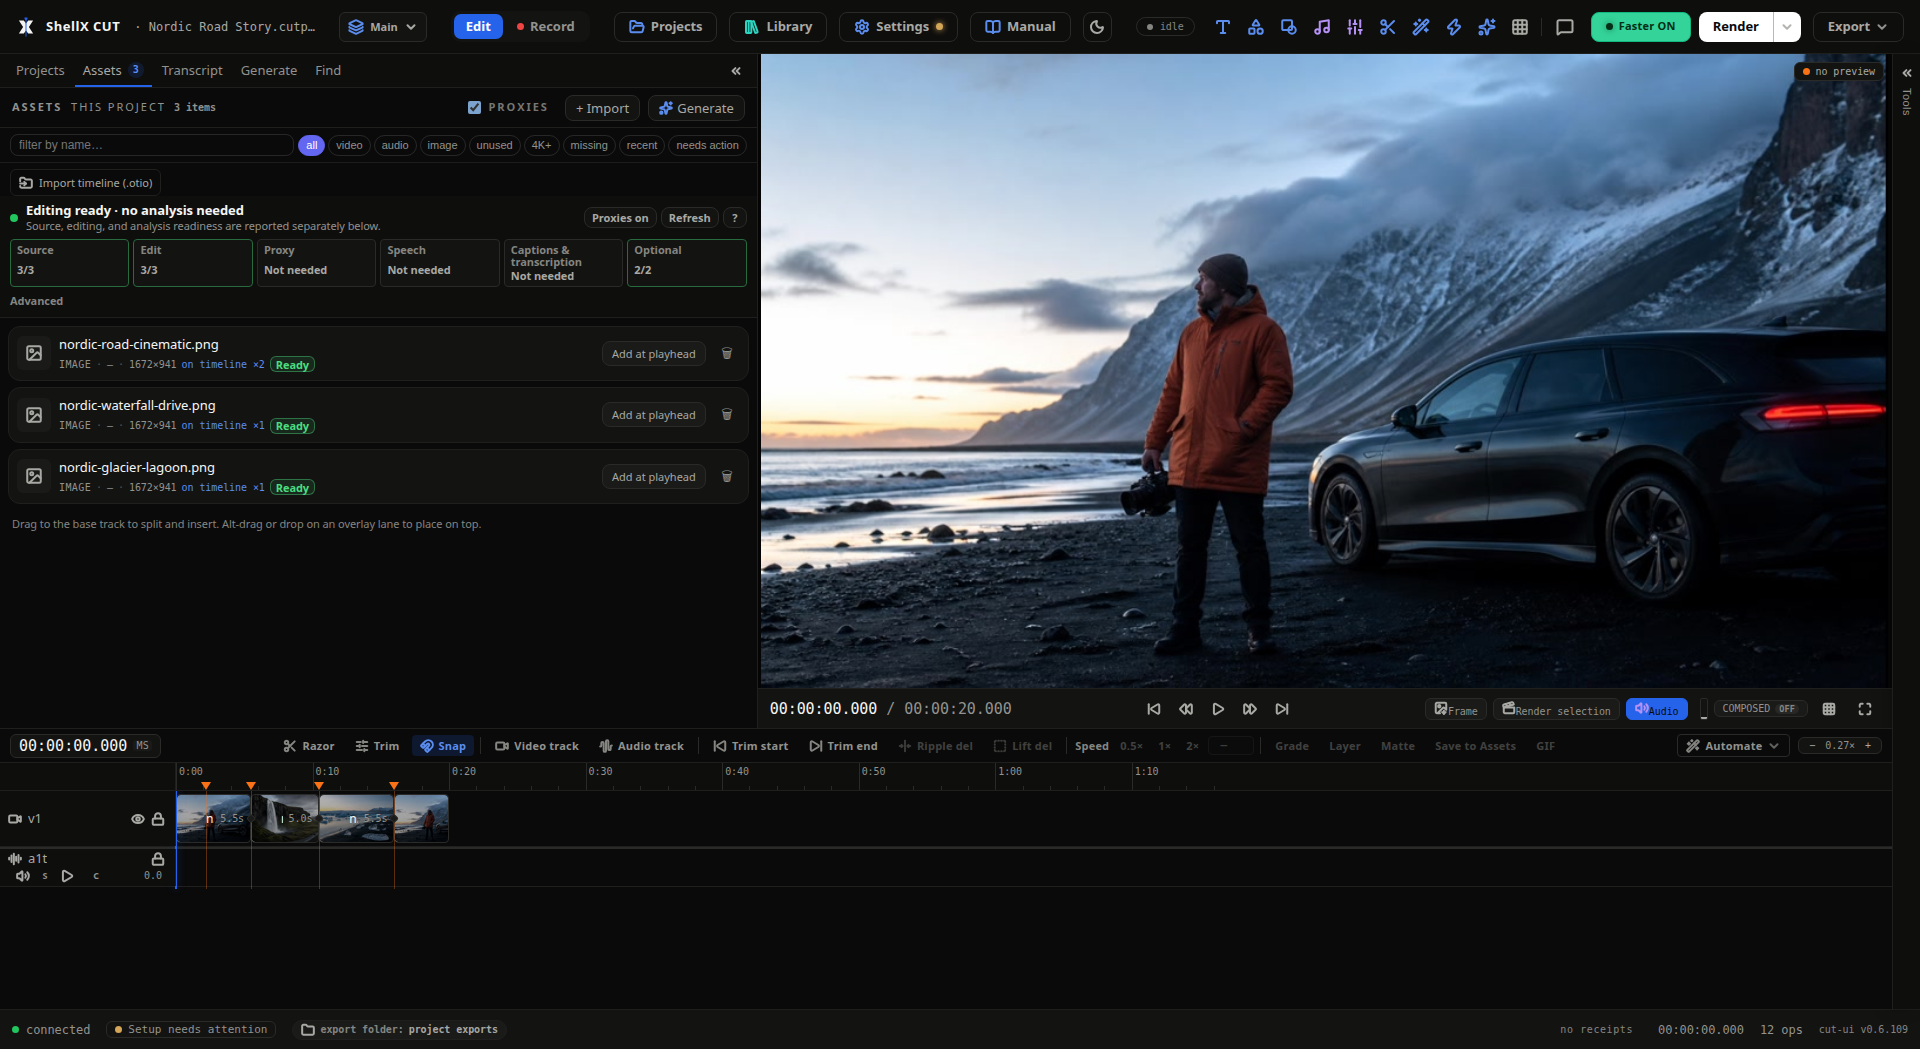Lock the a1t audio track
Image resolution: width=1920 pixels, height=1049 pixels.
pyautogui.click(x=158, y=859)
